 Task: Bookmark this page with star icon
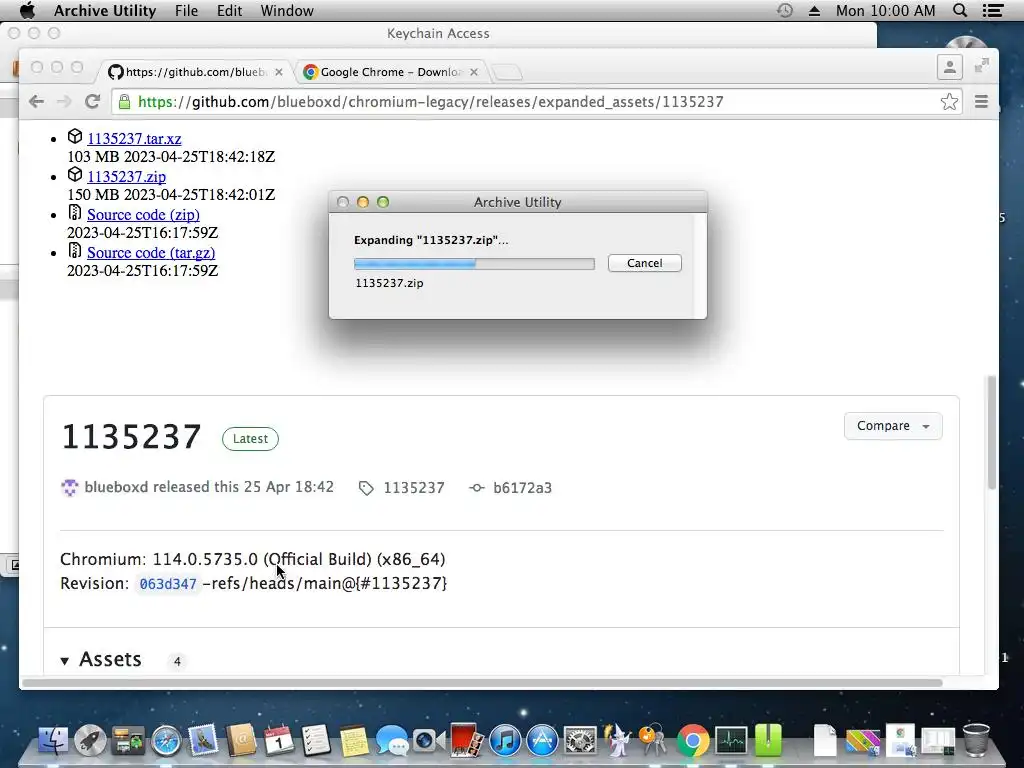pyautogui.click(x=949, y=101)
